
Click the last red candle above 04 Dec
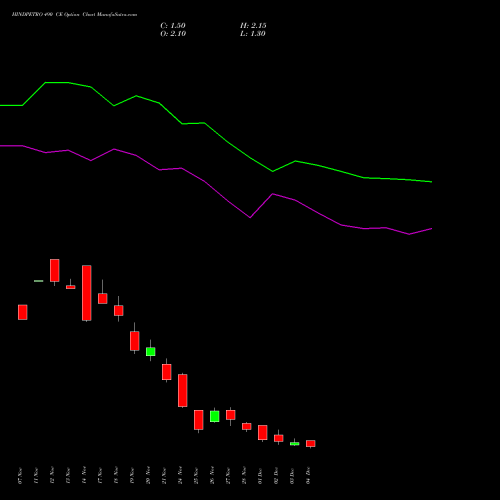[x=311, y=443]
